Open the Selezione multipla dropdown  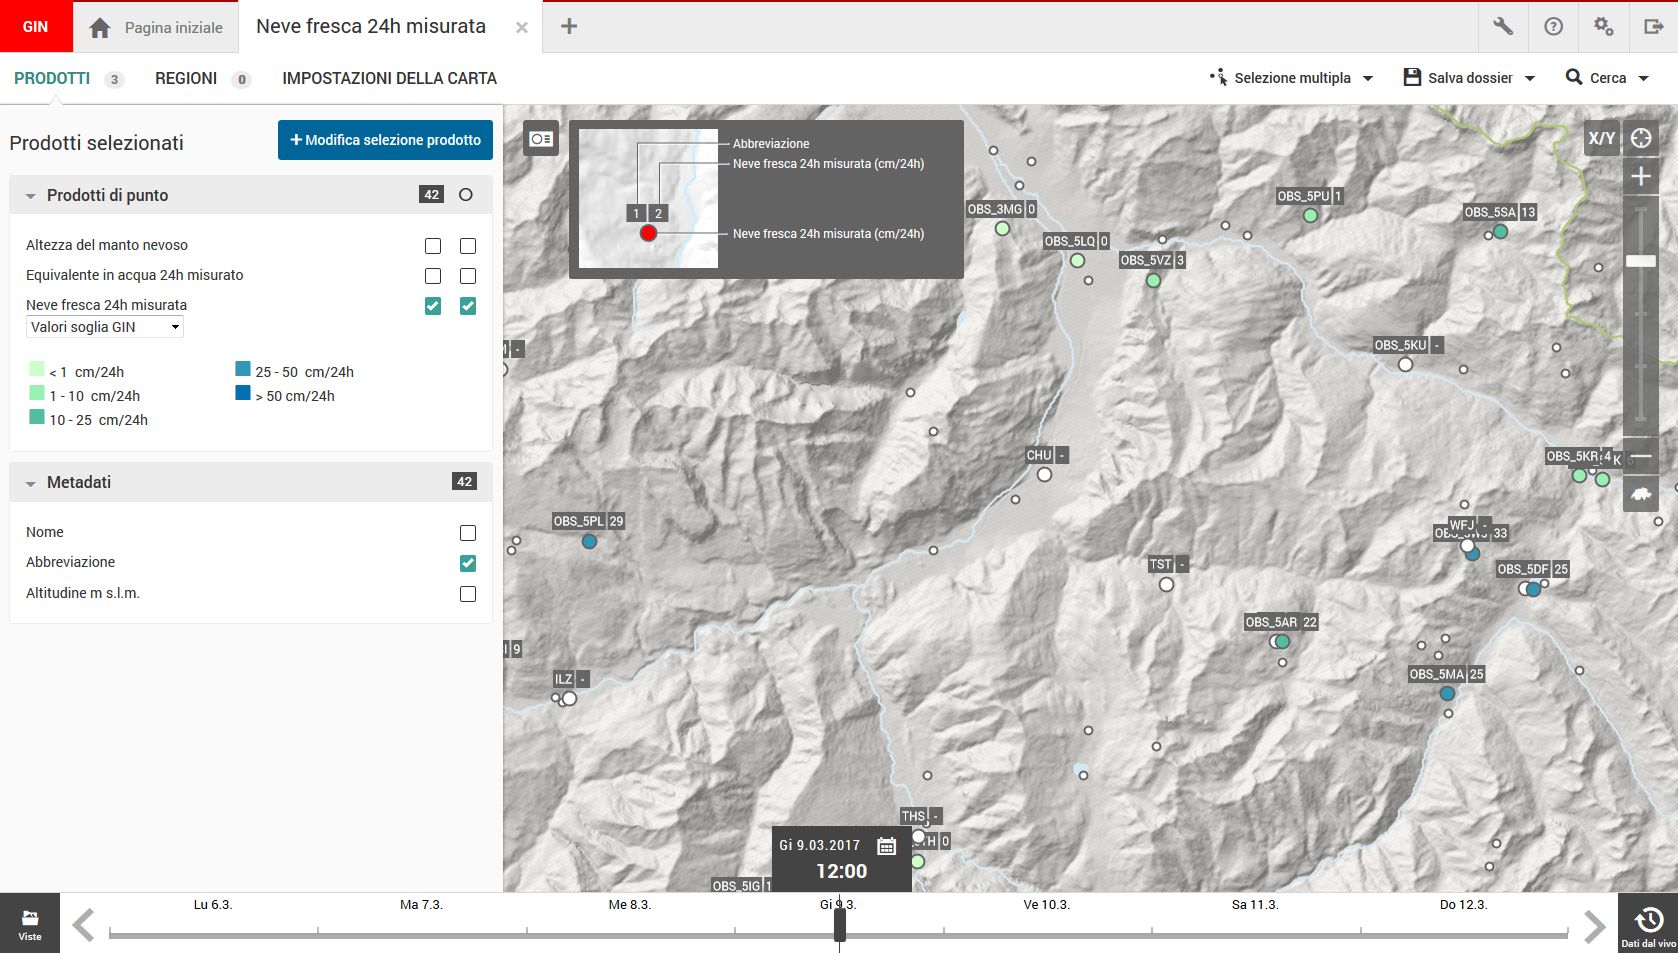point(1292,78)
